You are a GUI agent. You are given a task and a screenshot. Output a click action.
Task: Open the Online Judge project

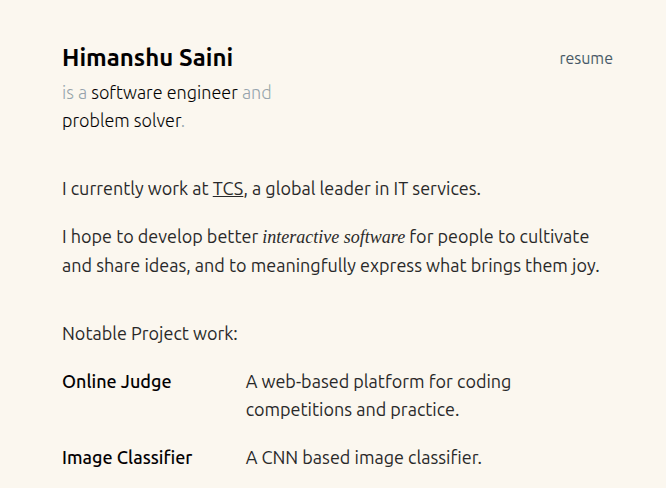(117, 382)
